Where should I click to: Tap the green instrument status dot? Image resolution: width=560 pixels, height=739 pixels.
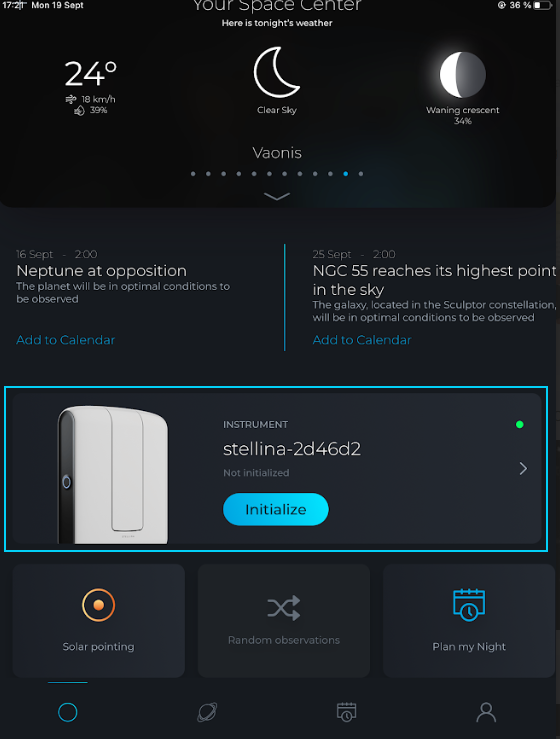coord(519,425)
